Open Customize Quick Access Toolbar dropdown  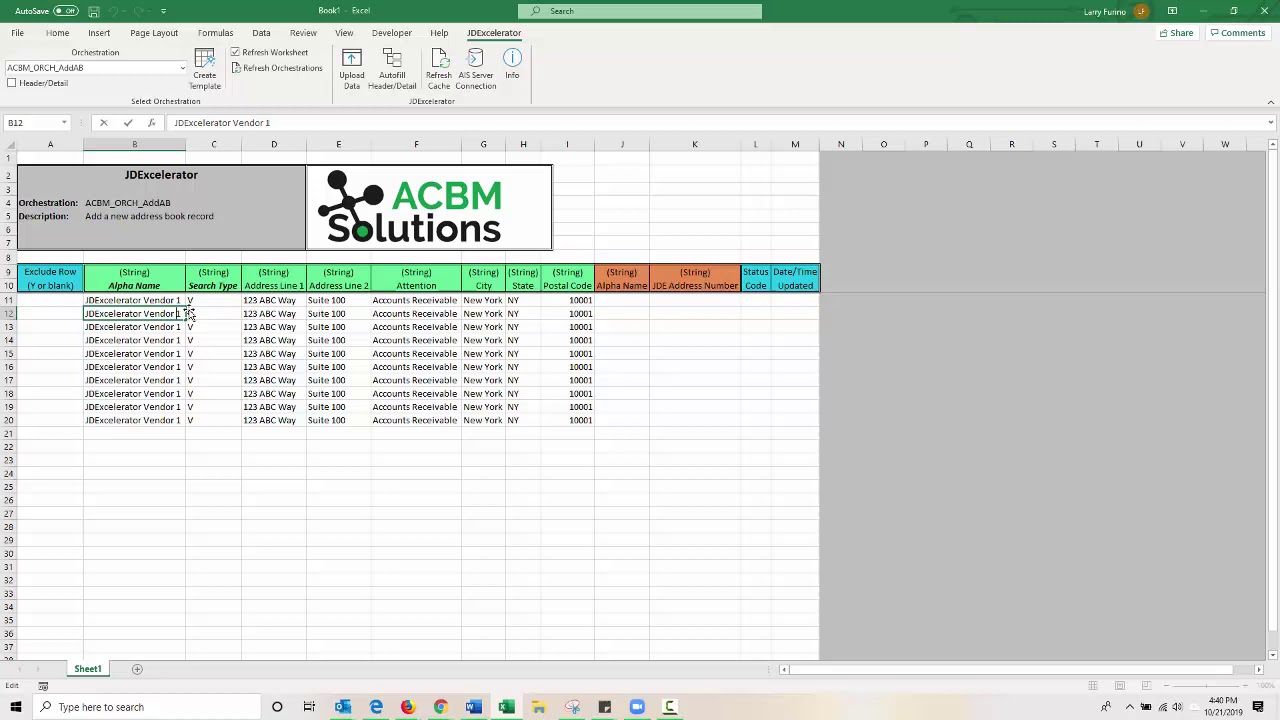(163, 11)
